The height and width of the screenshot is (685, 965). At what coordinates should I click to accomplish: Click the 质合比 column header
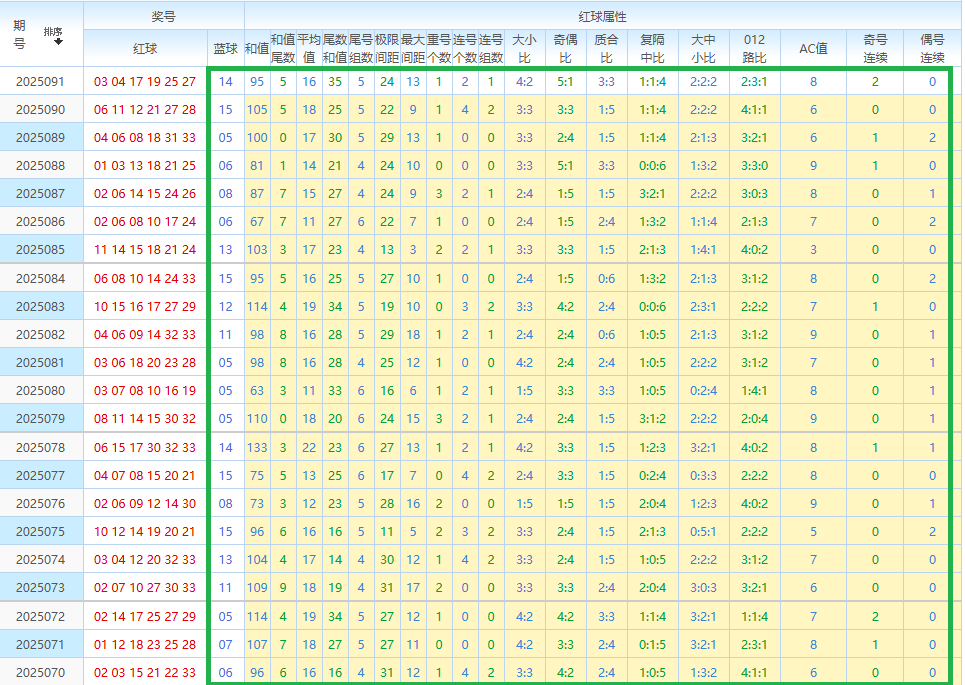click(x=606, y=49)
